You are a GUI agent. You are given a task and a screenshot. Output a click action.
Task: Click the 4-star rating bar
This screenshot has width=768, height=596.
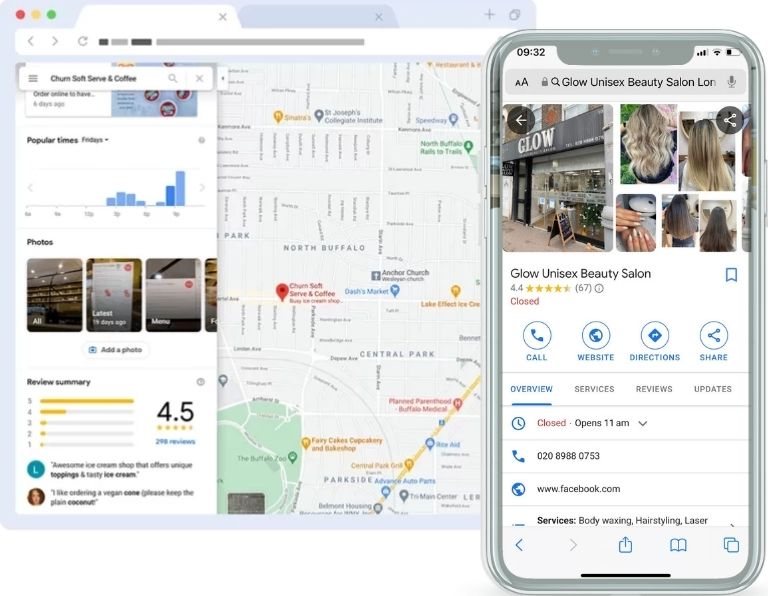[87, 412]
